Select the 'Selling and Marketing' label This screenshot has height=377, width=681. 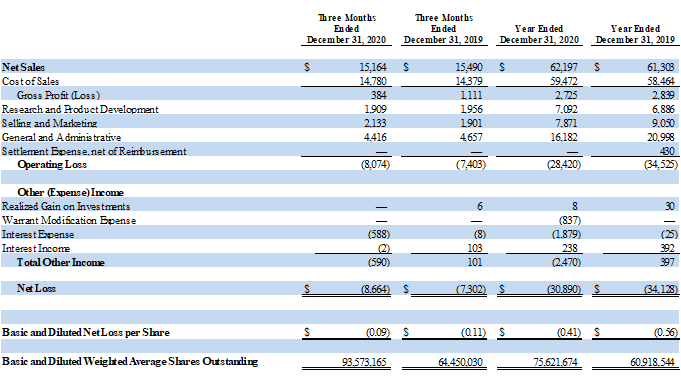tap(50, 123)
